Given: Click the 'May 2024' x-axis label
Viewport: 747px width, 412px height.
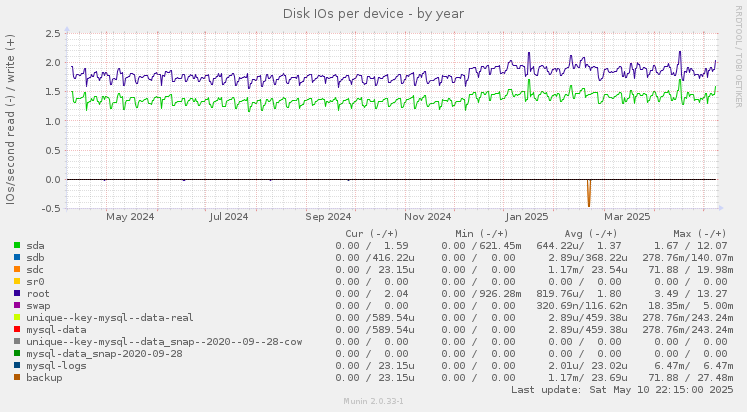Looking at the screenshot, I should pyautogui.click(x=130, y=217).
